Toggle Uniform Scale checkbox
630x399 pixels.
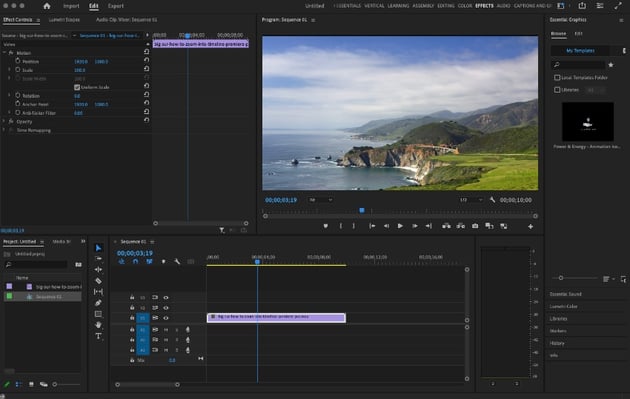77,87
